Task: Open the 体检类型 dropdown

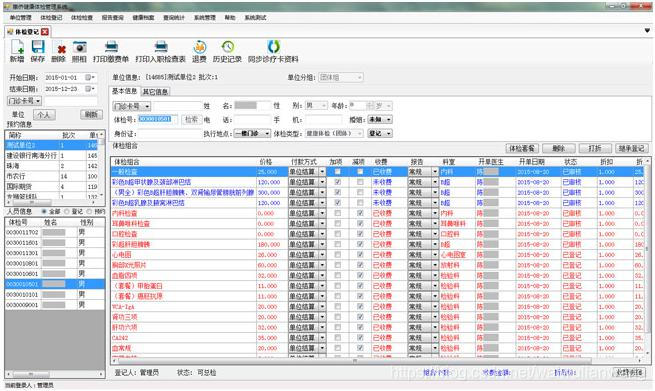Action: pos(334,133)
